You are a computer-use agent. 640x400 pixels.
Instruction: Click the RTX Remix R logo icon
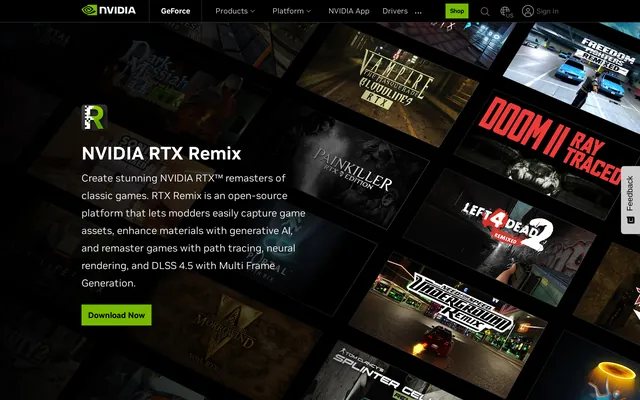click(x=94, y=117)
